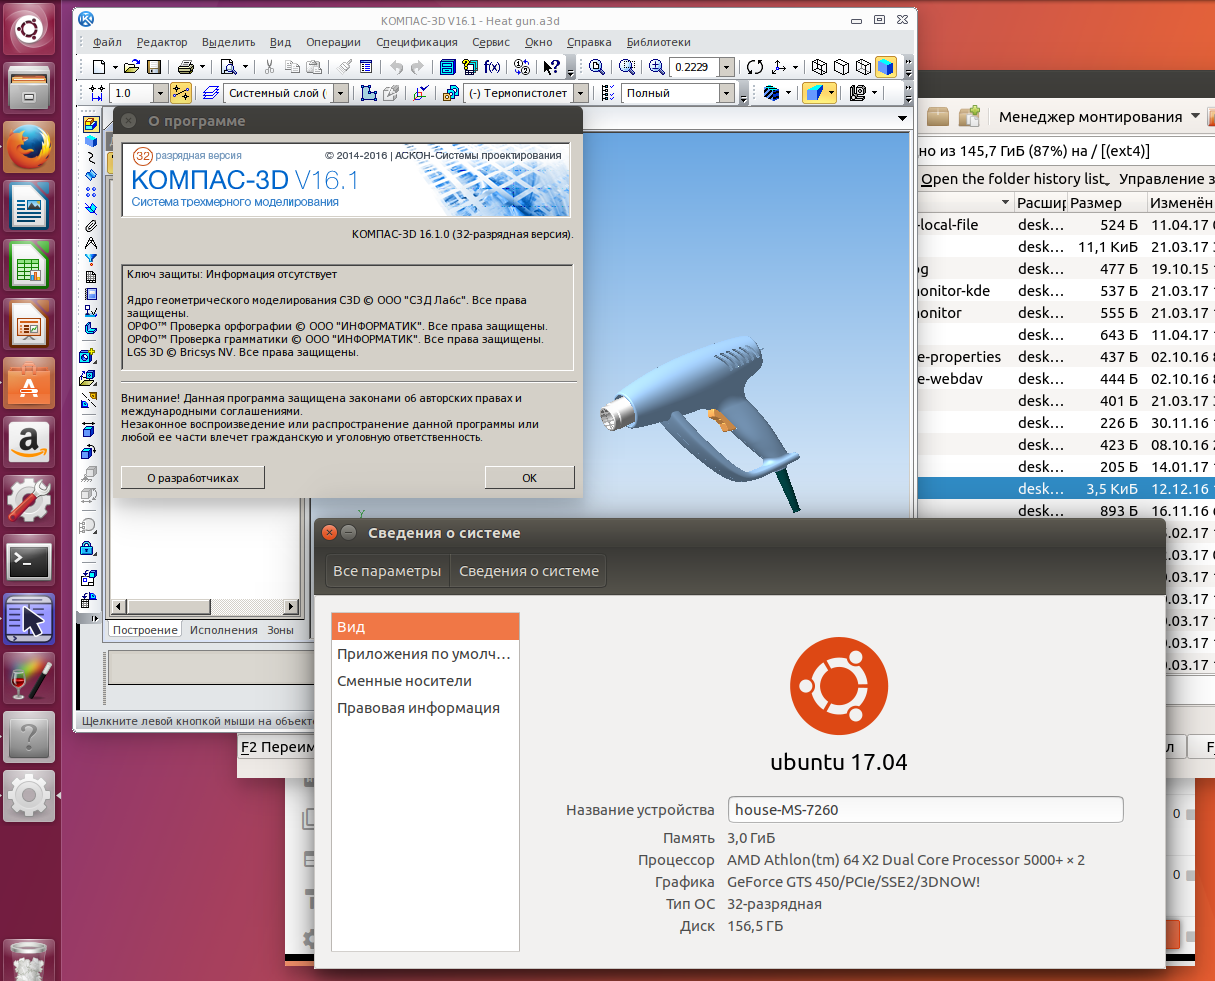The image size is (1215, 981).
Task: Click the Undo arrow in KOMPAS toolbar
Action: click(395, 67)
